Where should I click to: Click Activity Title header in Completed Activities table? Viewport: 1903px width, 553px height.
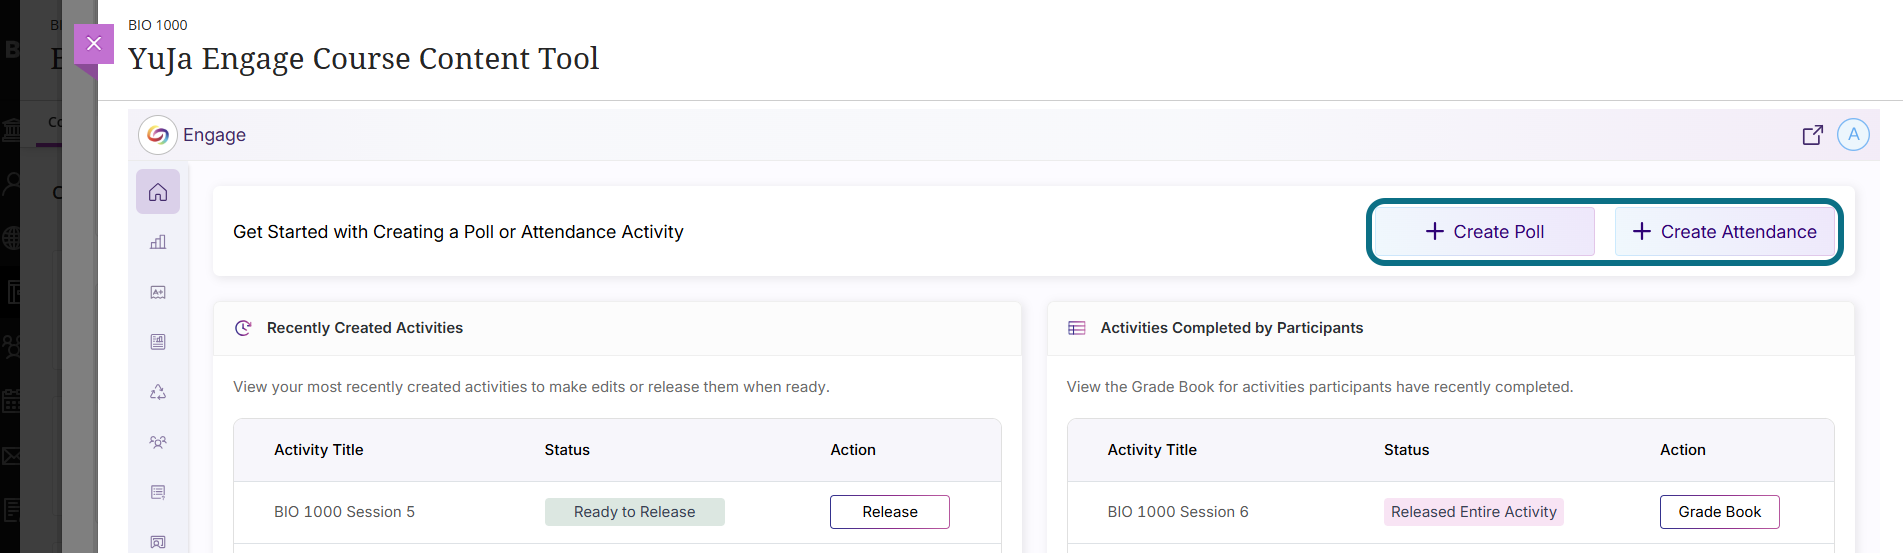tap(1152, 450)
